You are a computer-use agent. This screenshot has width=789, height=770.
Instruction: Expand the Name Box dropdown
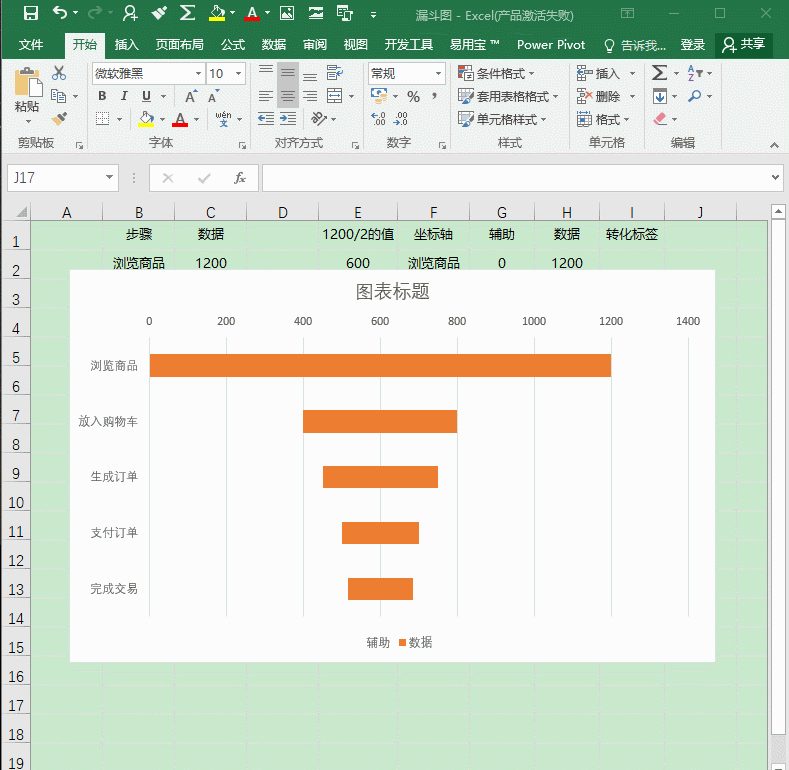109,178
